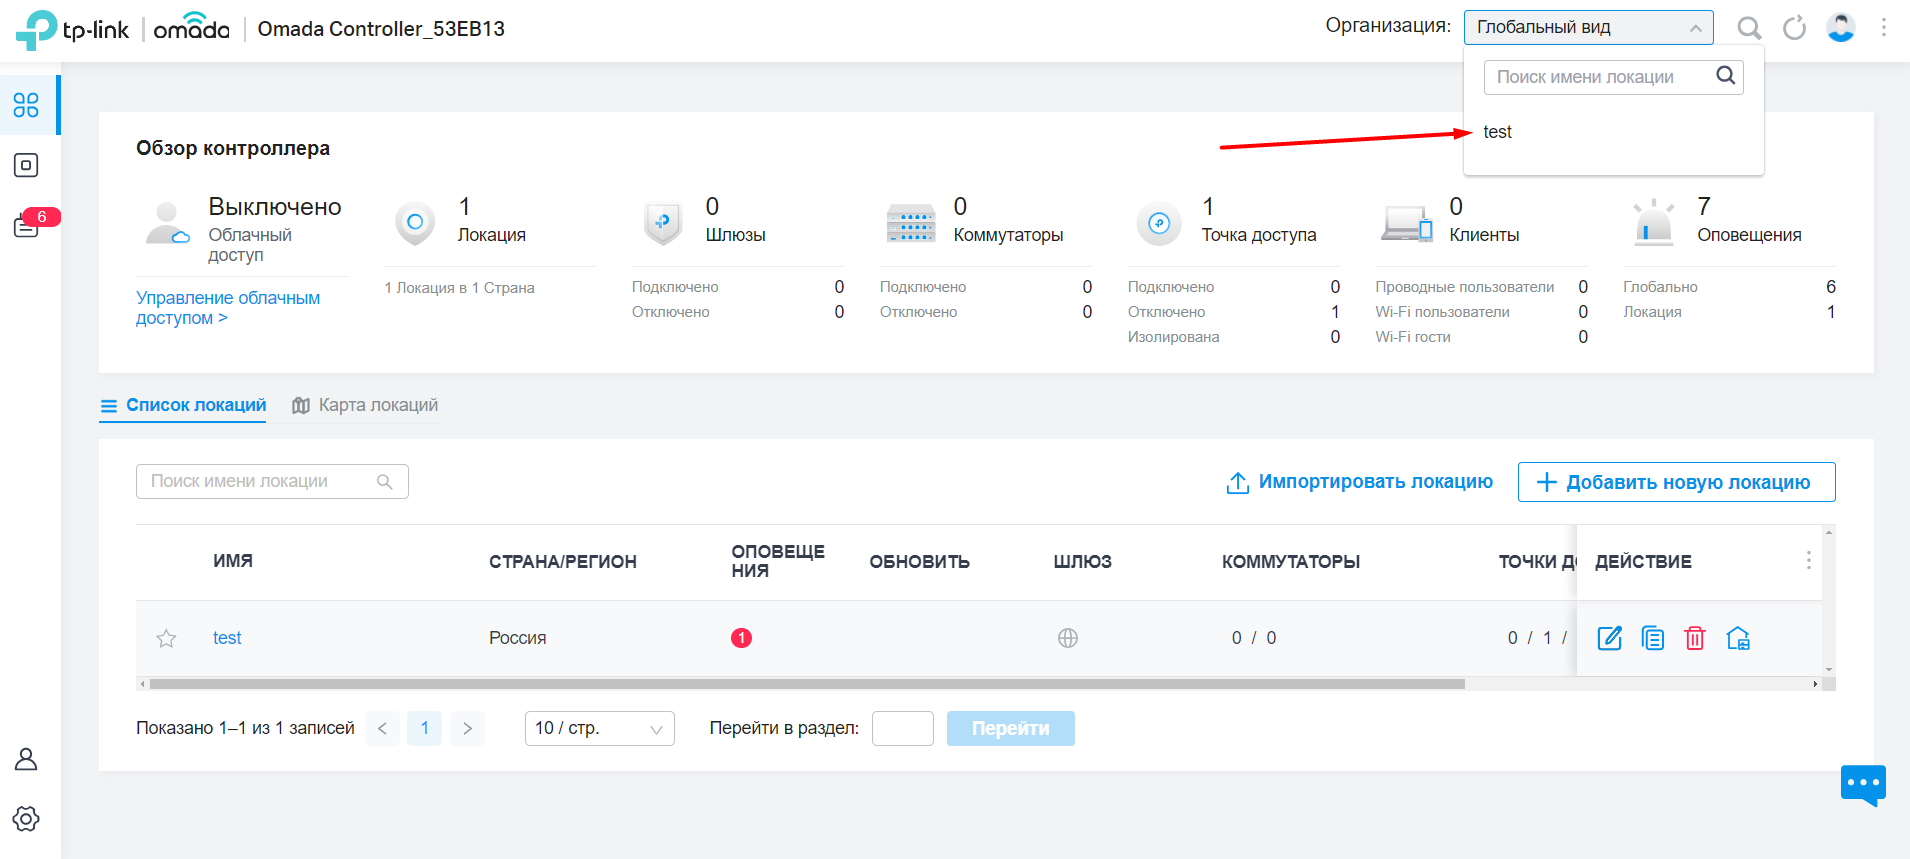This screenshot has width=1910, height=859.
Task: Open the logs icon with badge 6
Action: click(x=26, y=226)
